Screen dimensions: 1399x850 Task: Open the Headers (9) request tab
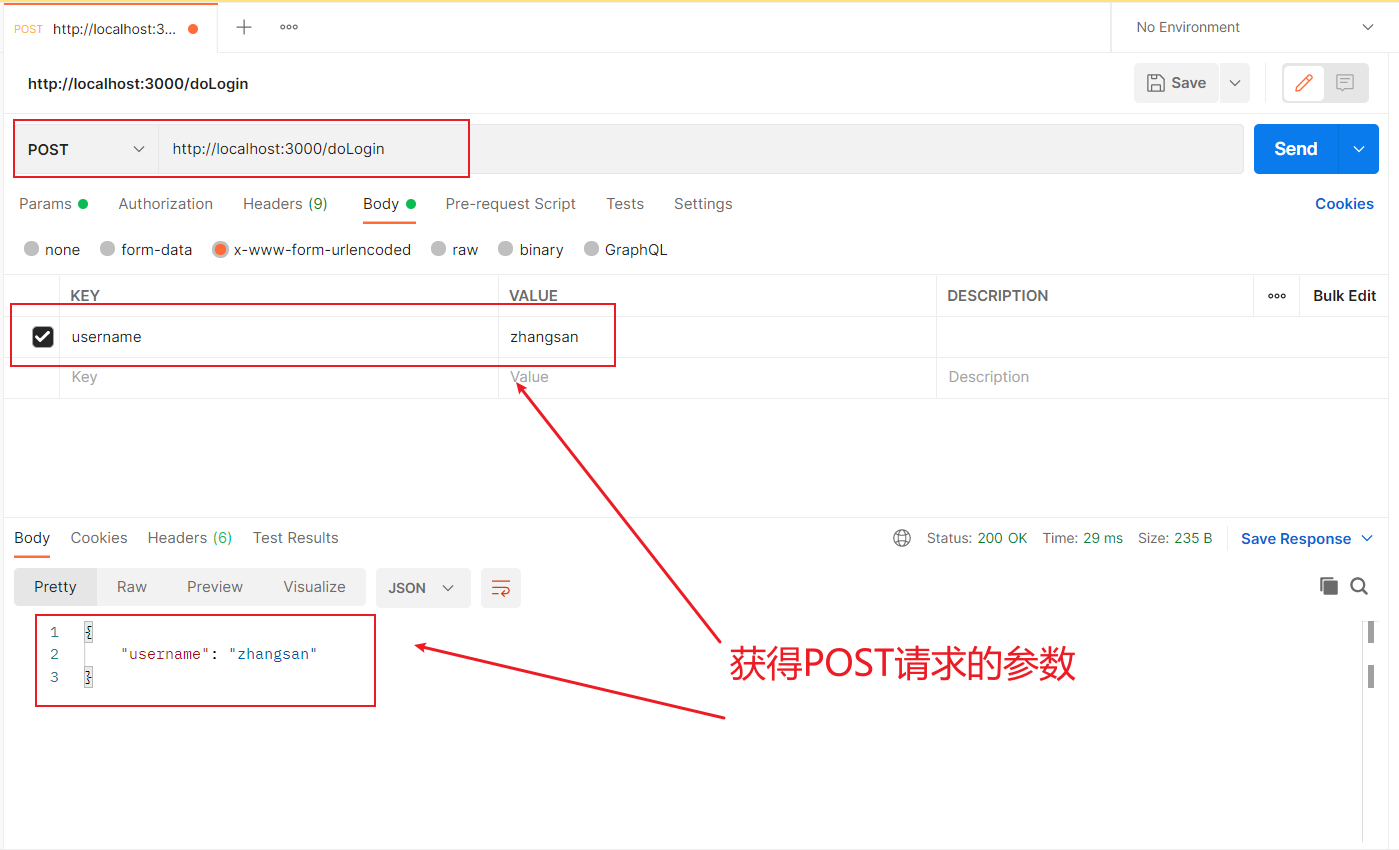pyautogui.click(x=285, y=204)
